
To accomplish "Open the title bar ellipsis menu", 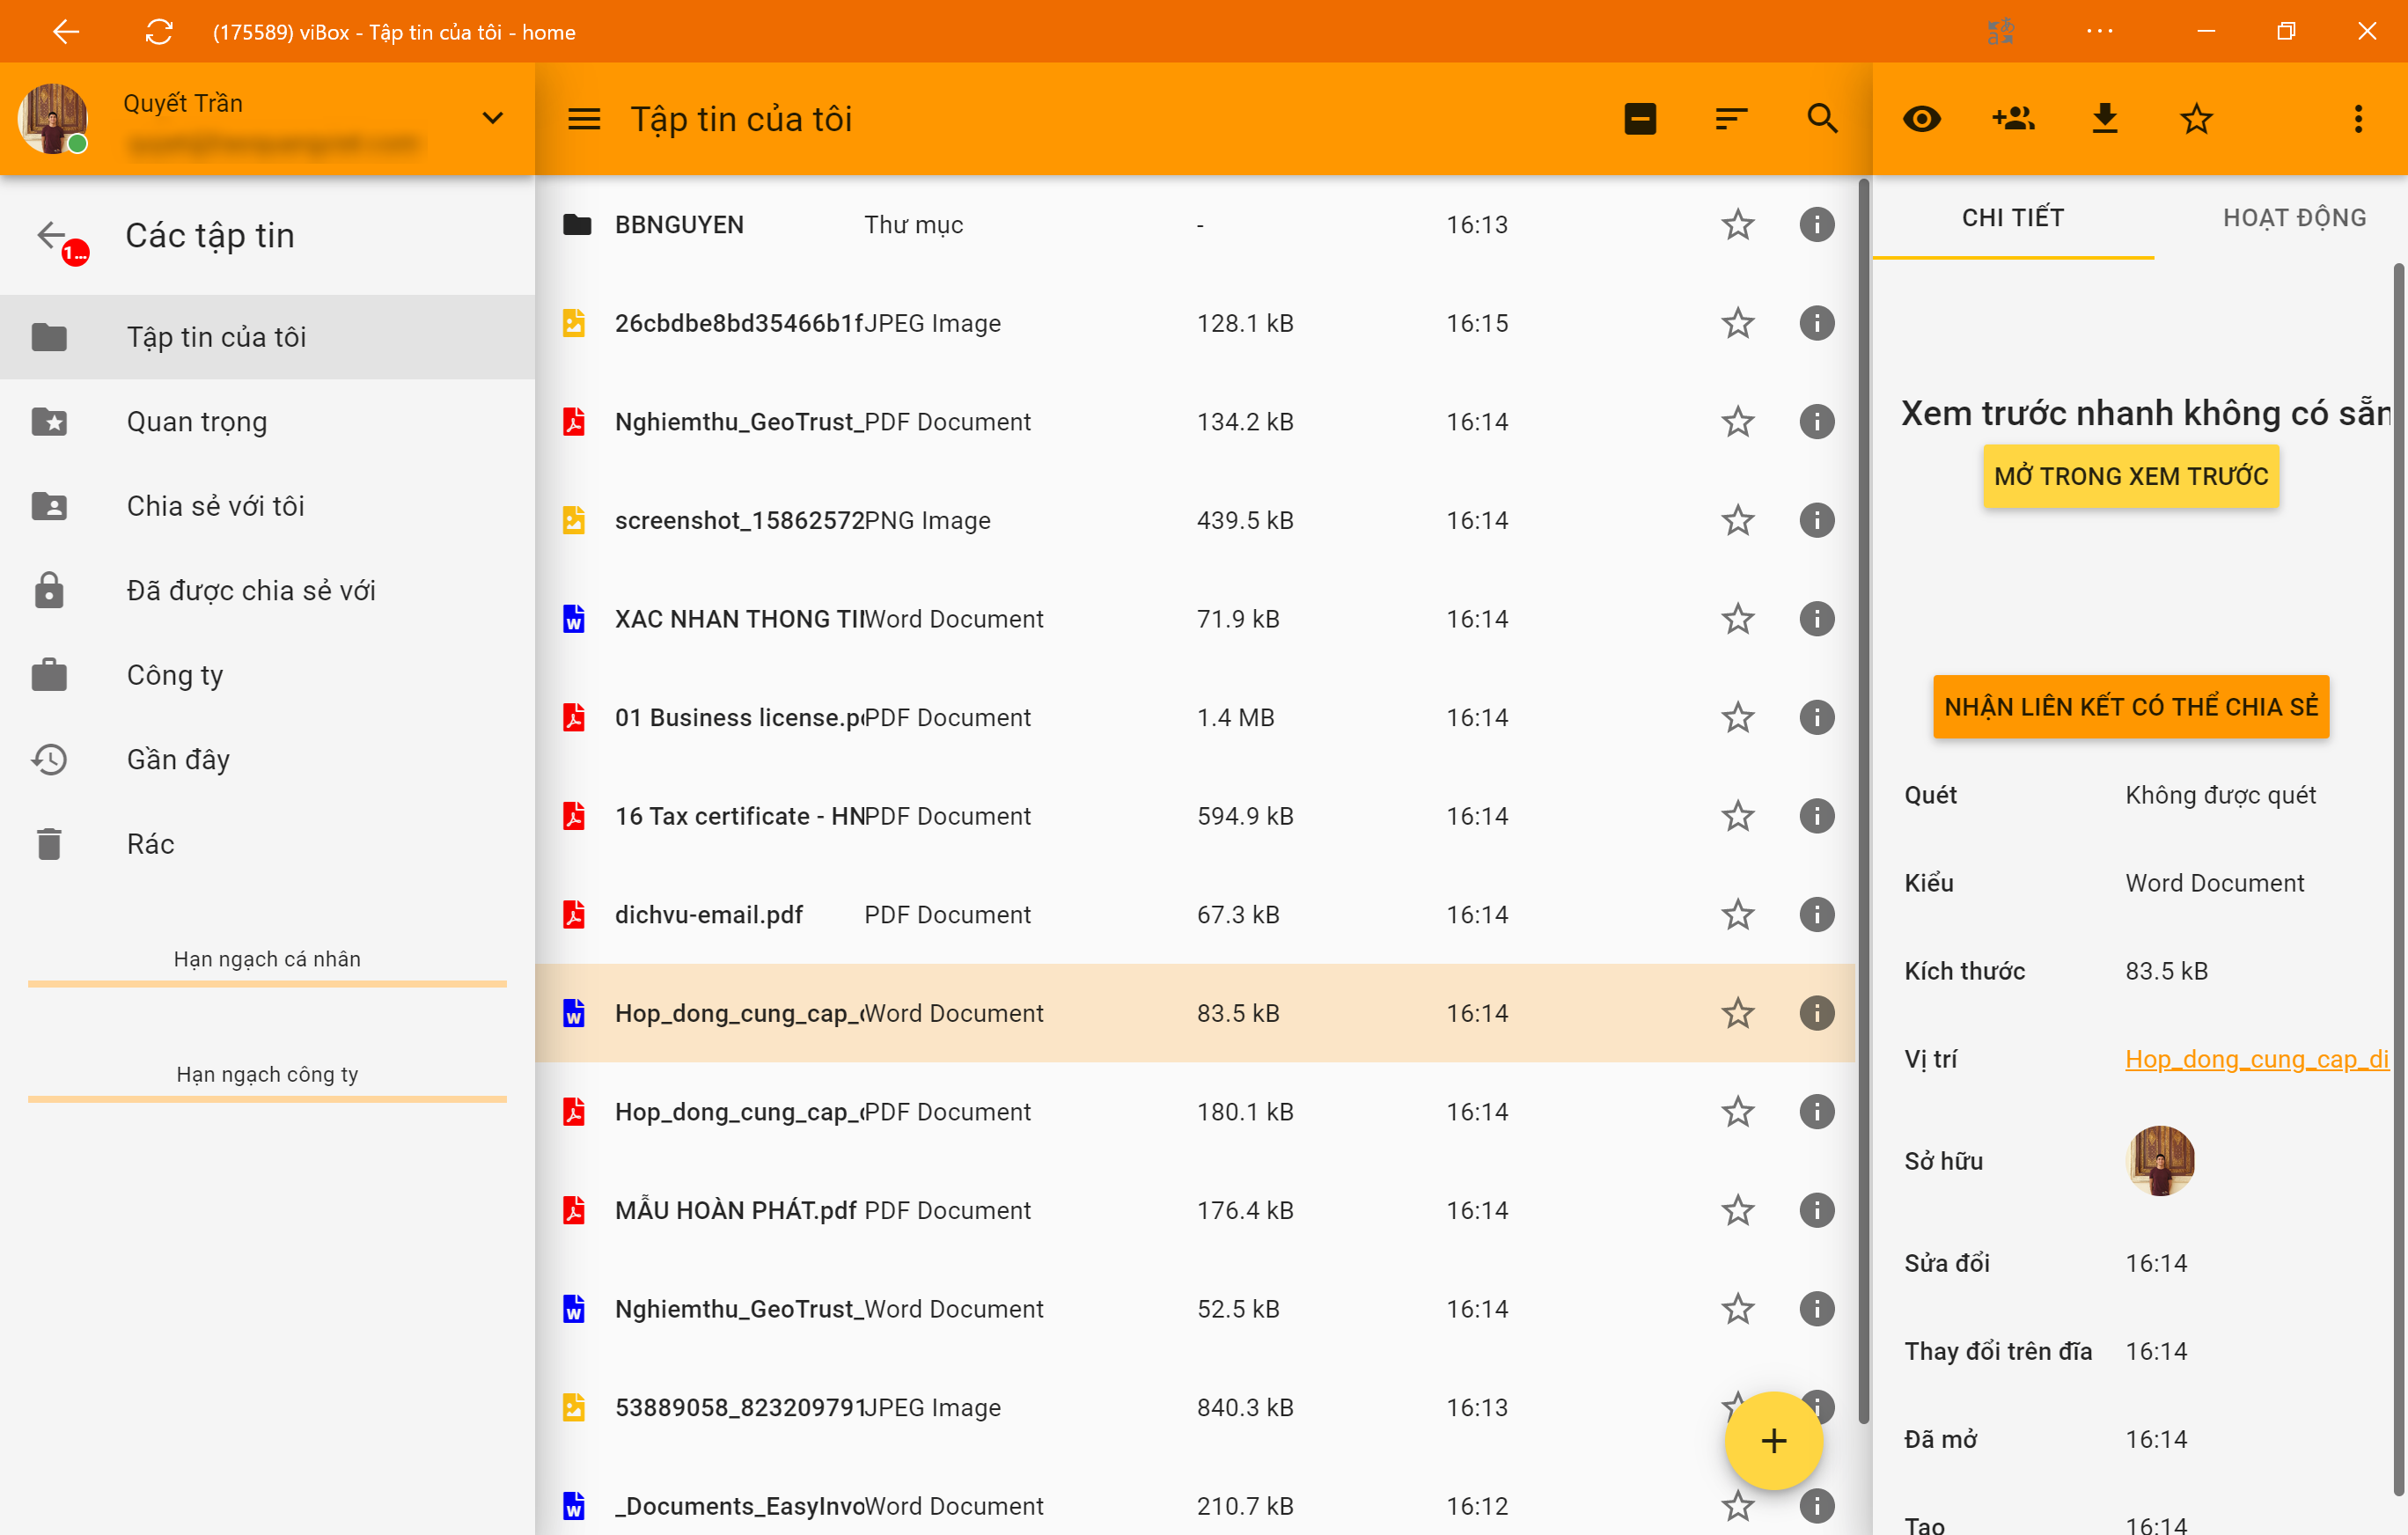I will point(2099,32).
